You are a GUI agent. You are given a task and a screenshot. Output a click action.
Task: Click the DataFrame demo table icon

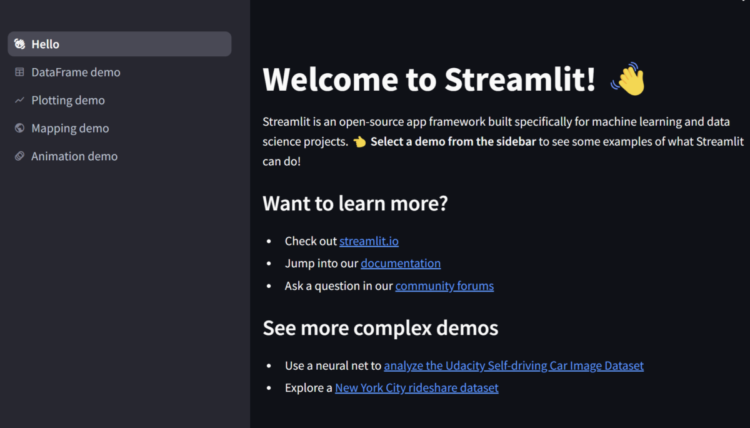click(x=20, y=72)
